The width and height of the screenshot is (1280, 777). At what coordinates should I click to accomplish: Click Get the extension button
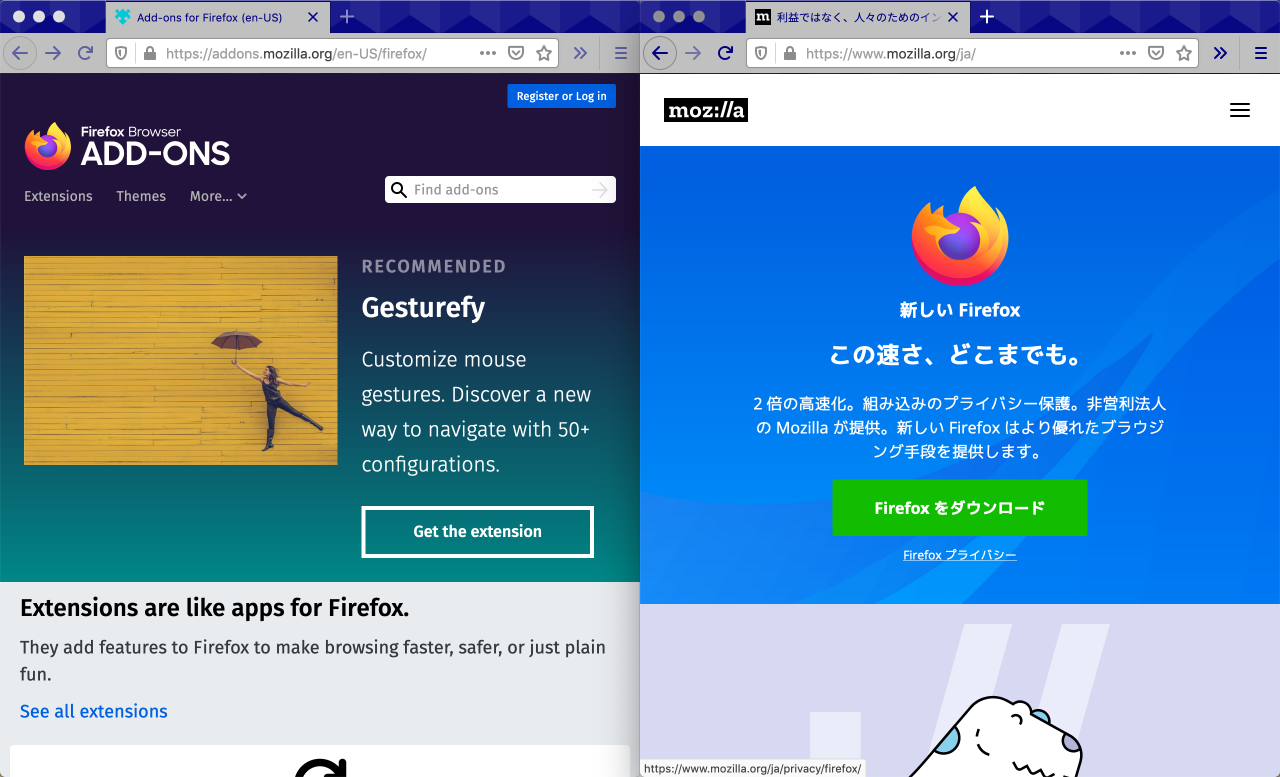pos(478,532)
